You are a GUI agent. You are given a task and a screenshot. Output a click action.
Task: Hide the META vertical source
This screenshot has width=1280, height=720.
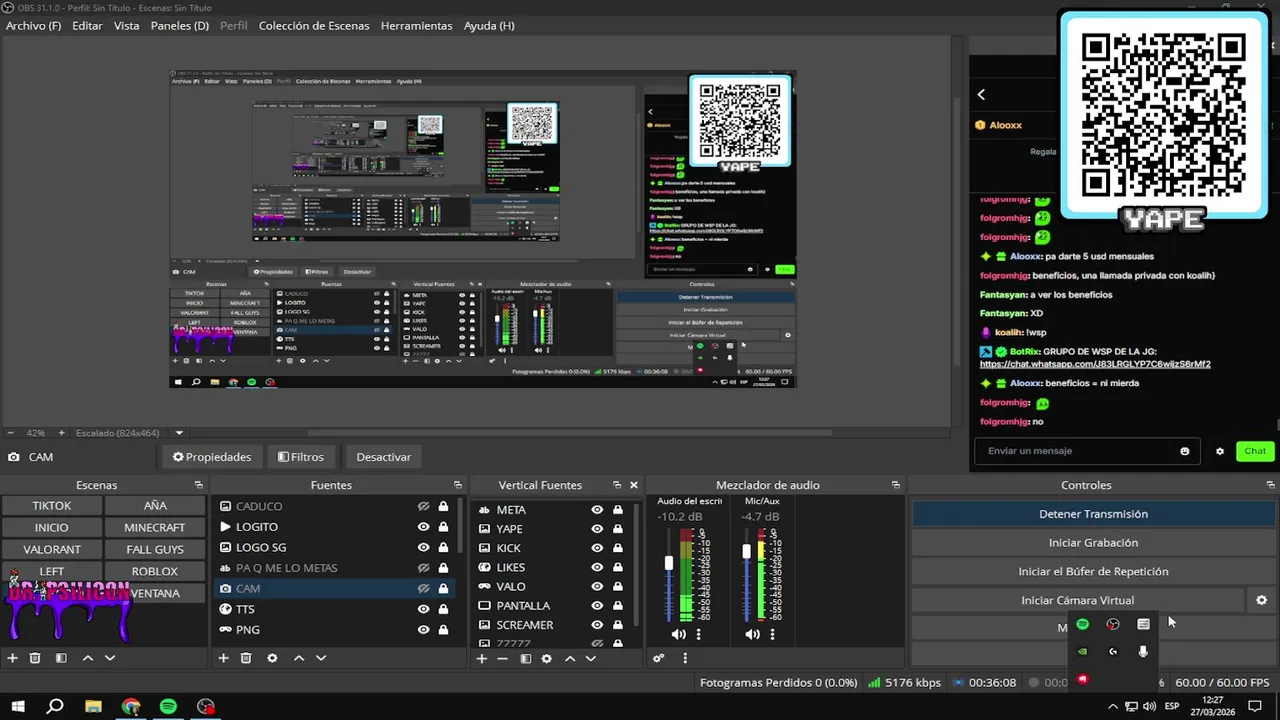click(x=597, y=509)
